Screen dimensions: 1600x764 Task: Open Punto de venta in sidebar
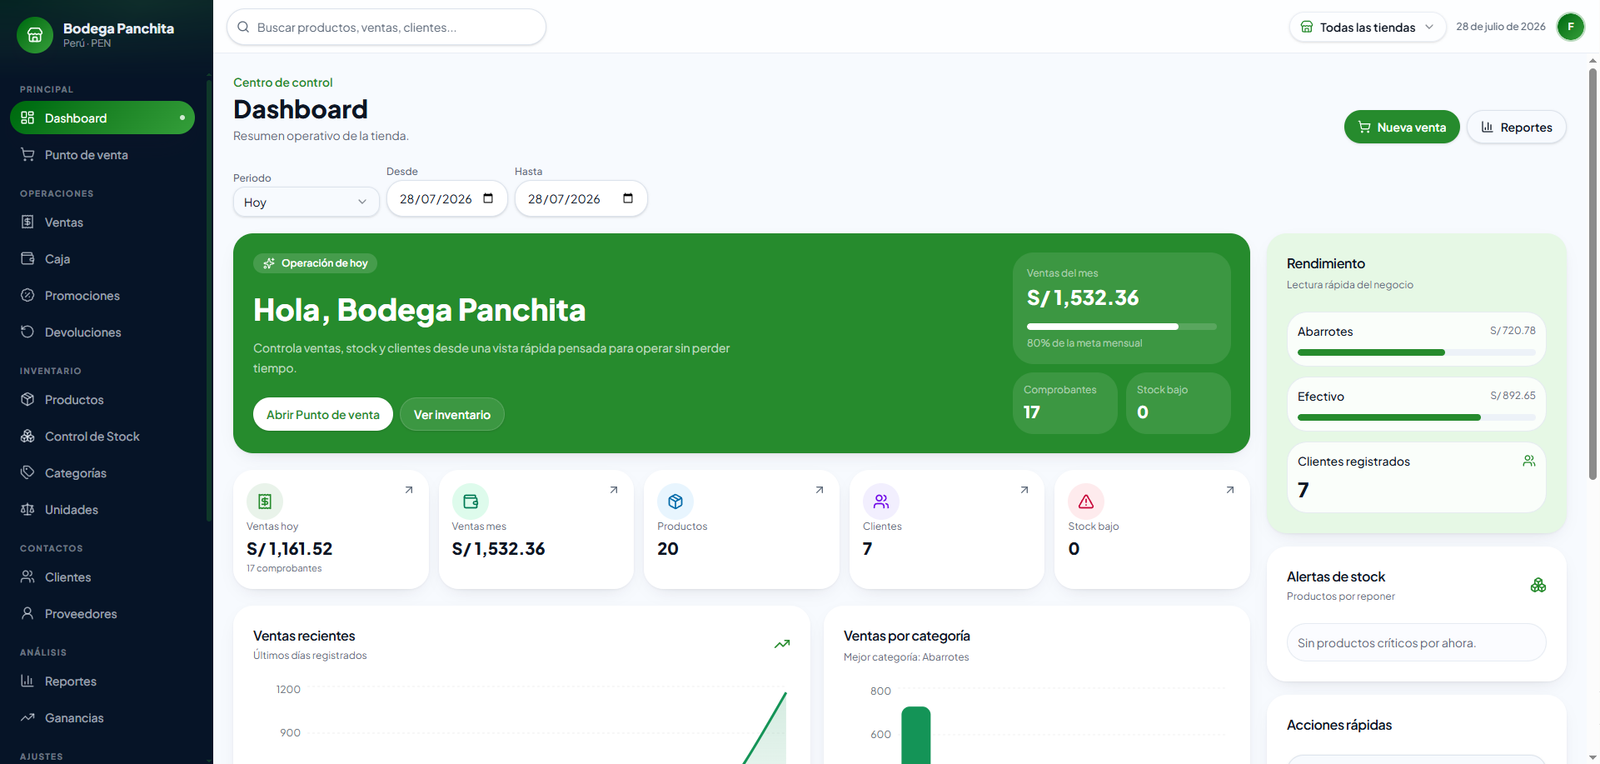coord(102,155)
